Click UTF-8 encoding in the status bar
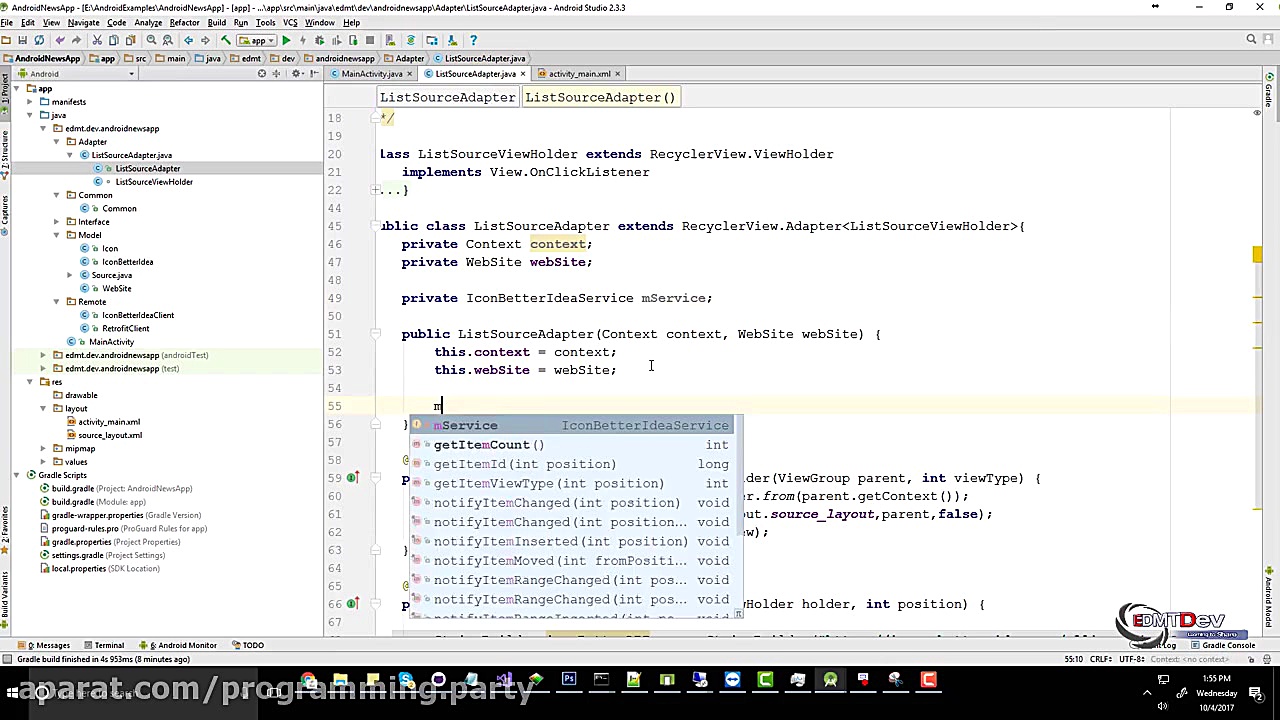The width and height of the screenshot is (1280, 720). point(1132,659)
